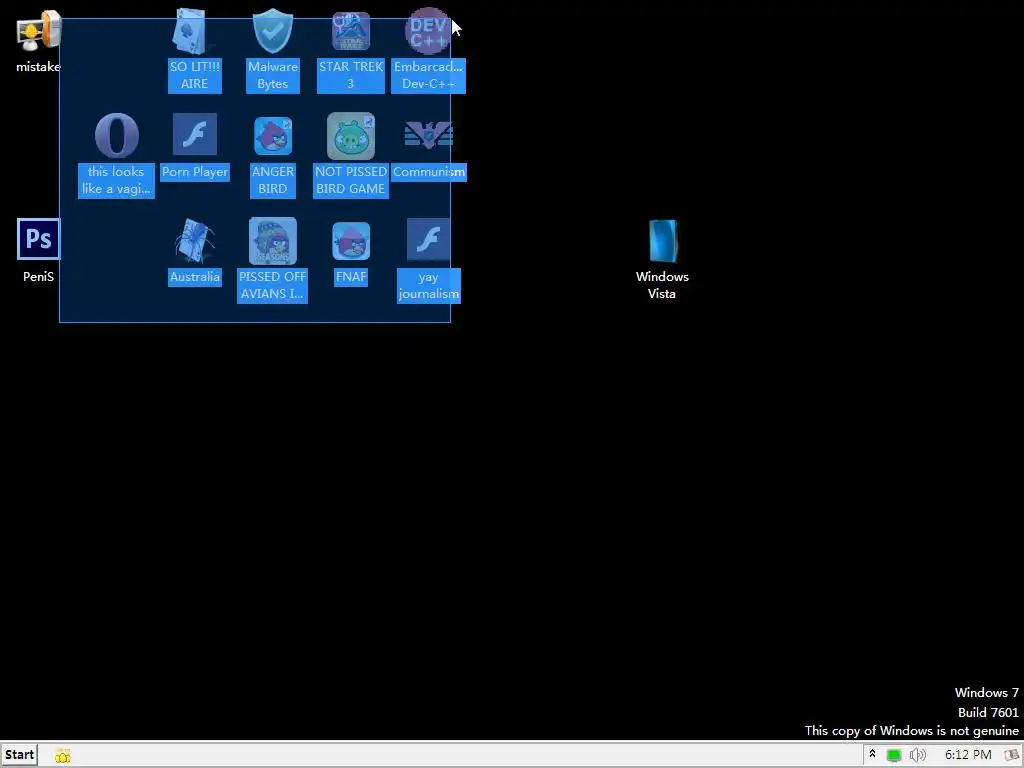Screen dimensions: 1024x768
Task: Select the STAR TREK 3 icon
Action: click(x=351, y=31)
